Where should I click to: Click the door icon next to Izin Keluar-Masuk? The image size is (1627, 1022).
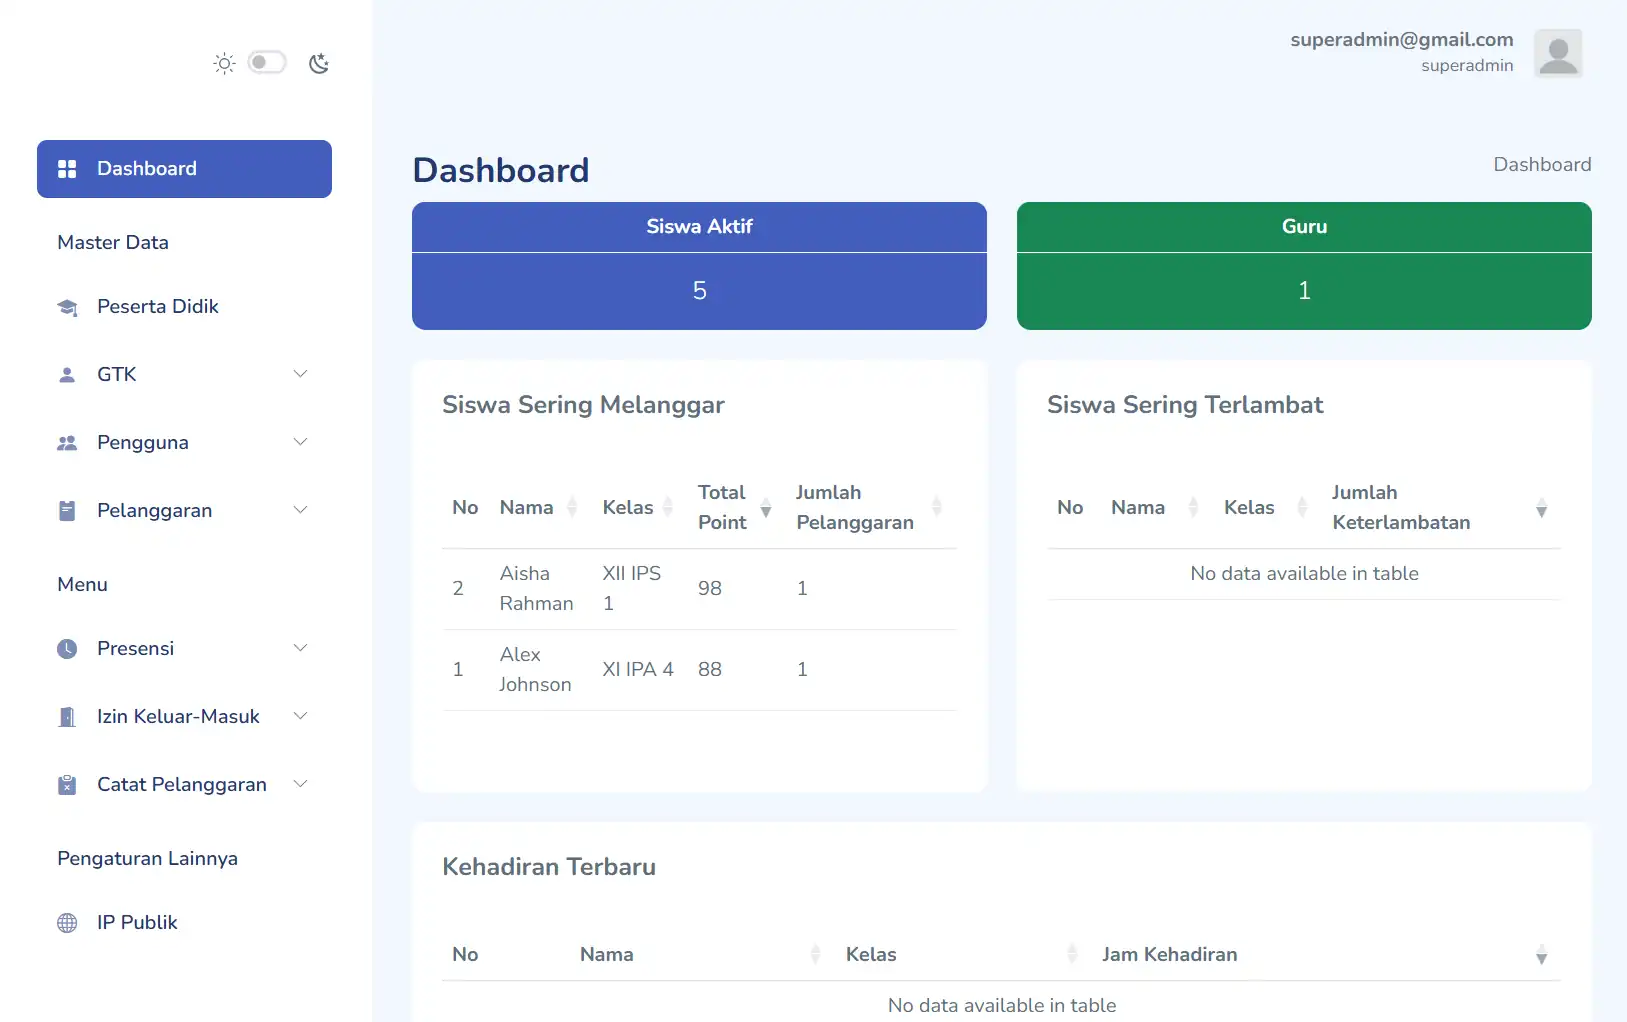coord(67,716)
